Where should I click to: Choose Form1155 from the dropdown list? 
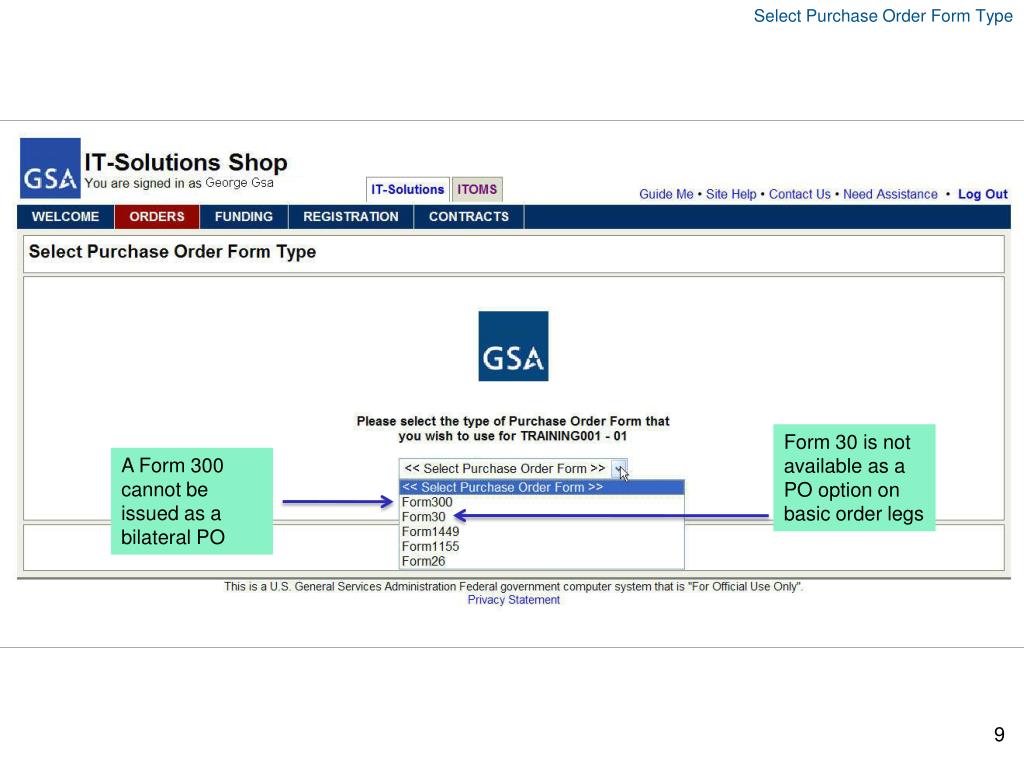pos(542,547)
